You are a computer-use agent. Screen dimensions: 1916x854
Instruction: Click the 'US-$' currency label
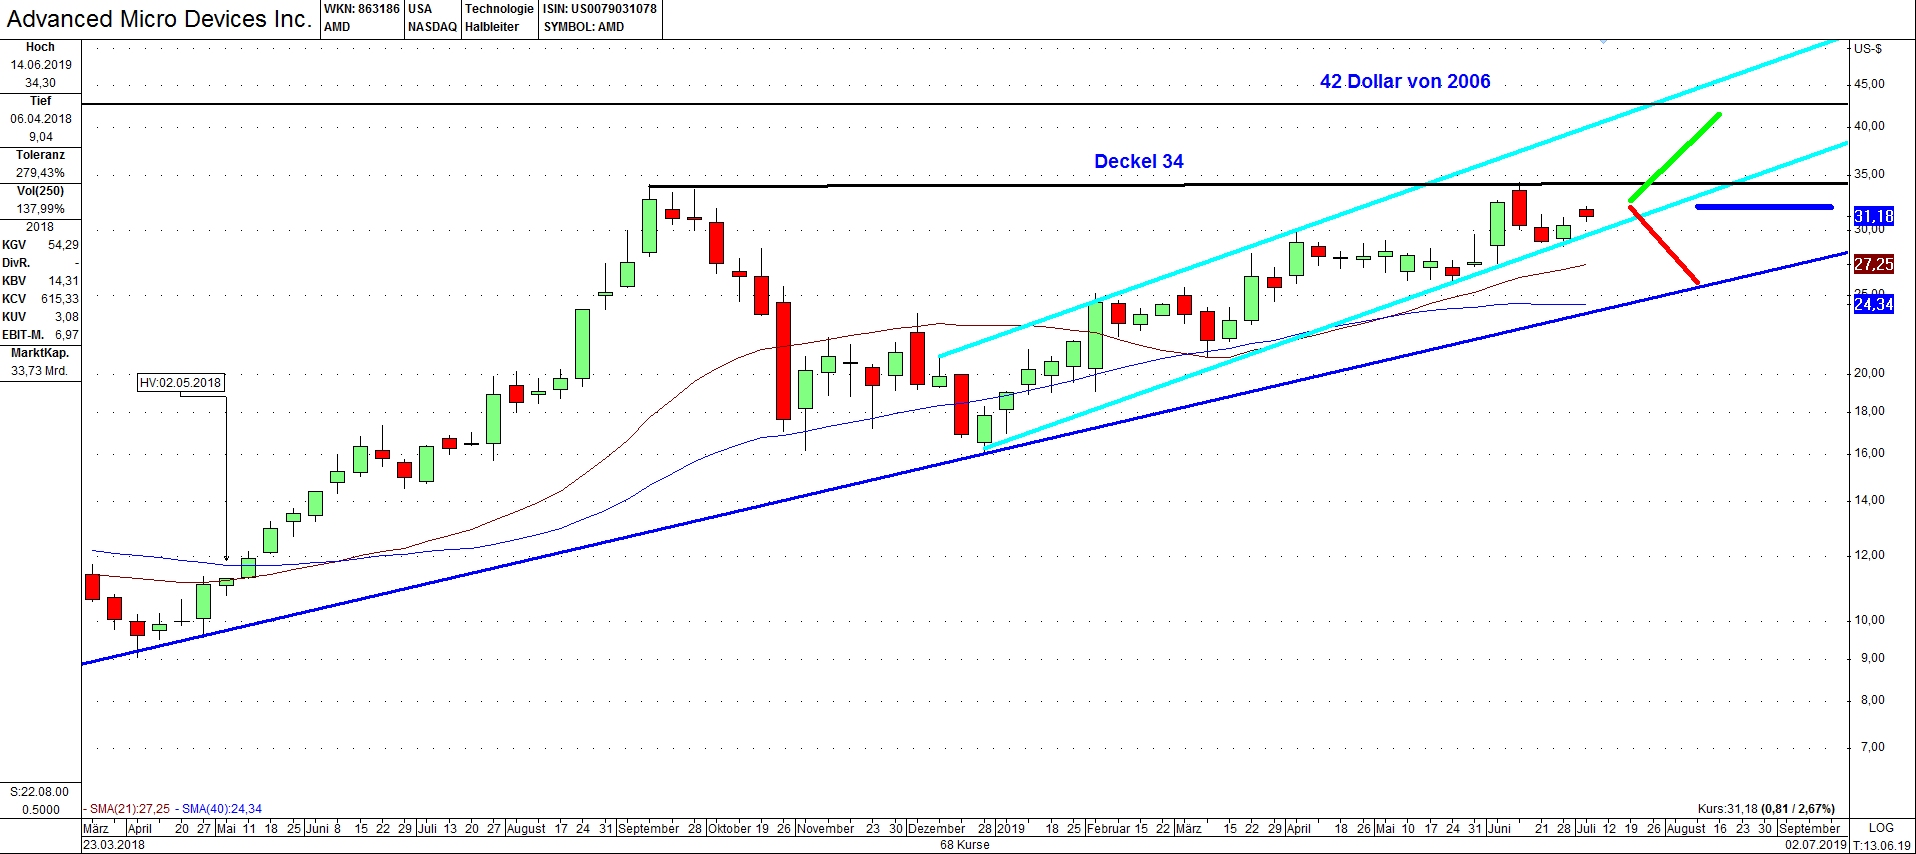coord(1868,48)
